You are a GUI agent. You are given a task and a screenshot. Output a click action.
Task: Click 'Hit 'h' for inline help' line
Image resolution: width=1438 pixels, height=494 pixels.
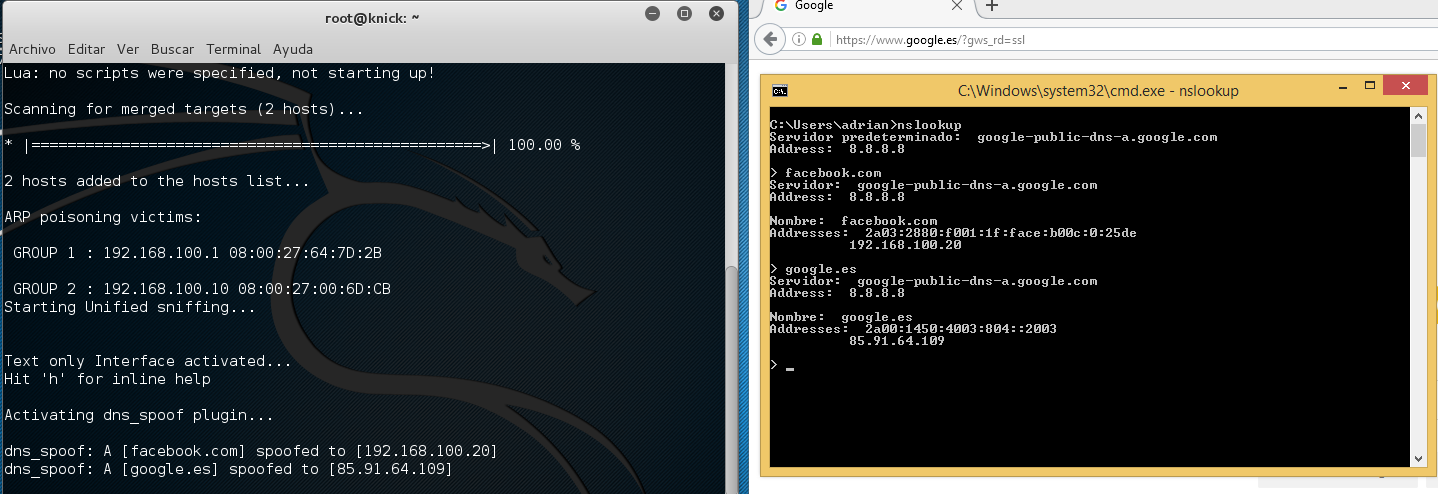point(107,379)
